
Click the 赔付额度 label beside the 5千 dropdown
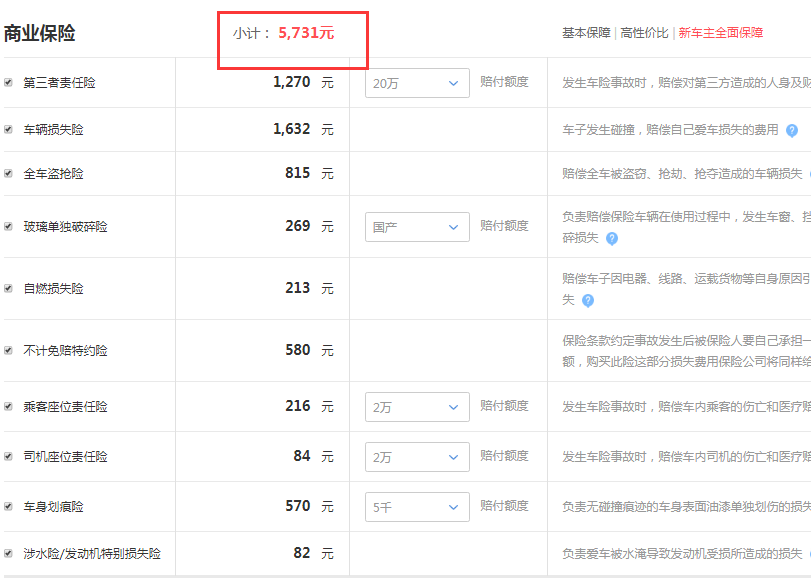pos(504,505)
